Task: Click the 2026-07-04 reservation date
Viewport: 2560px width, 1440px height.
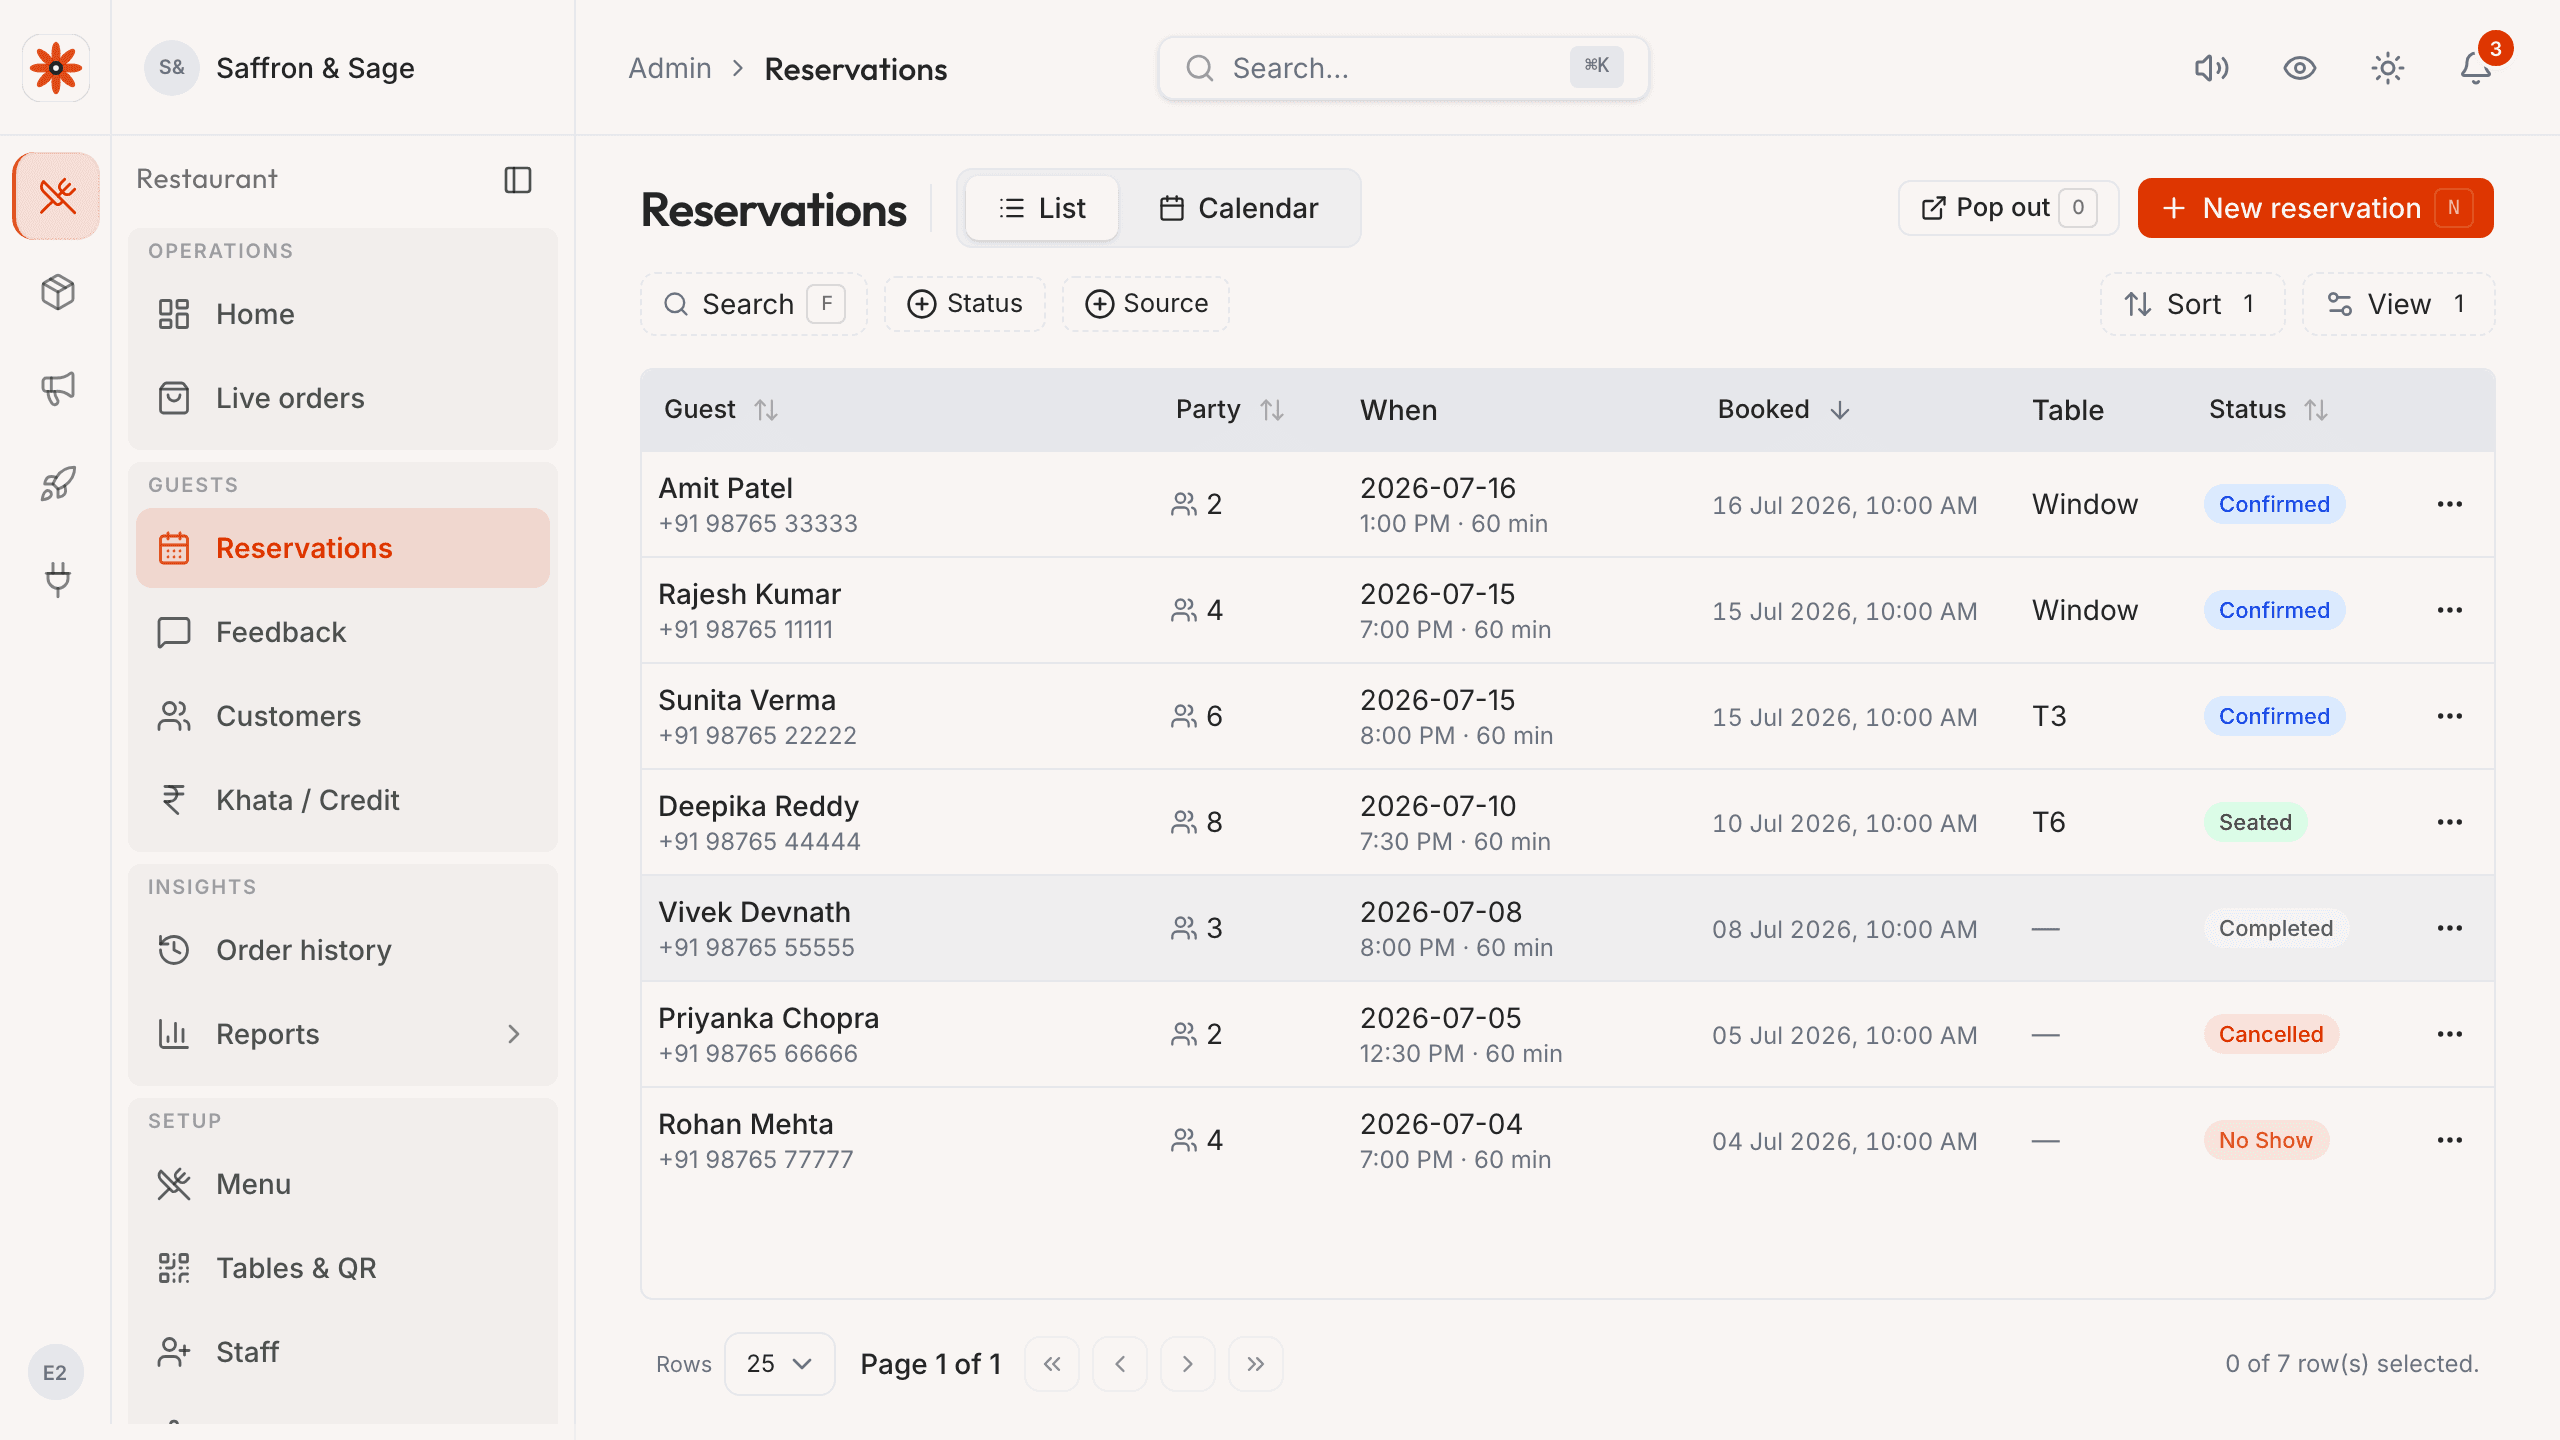Action: click(x=1441, y=1124)
